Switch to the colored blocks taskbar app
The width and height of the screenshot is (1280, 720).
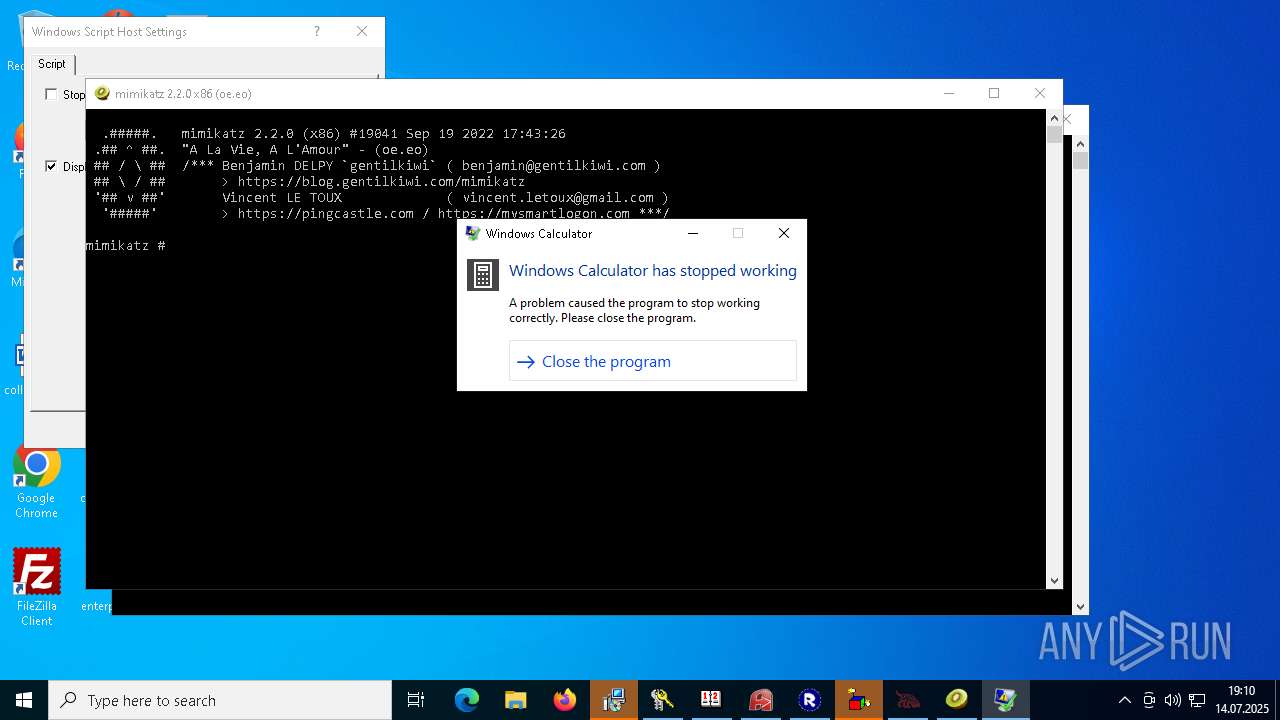tap(859, 700)
